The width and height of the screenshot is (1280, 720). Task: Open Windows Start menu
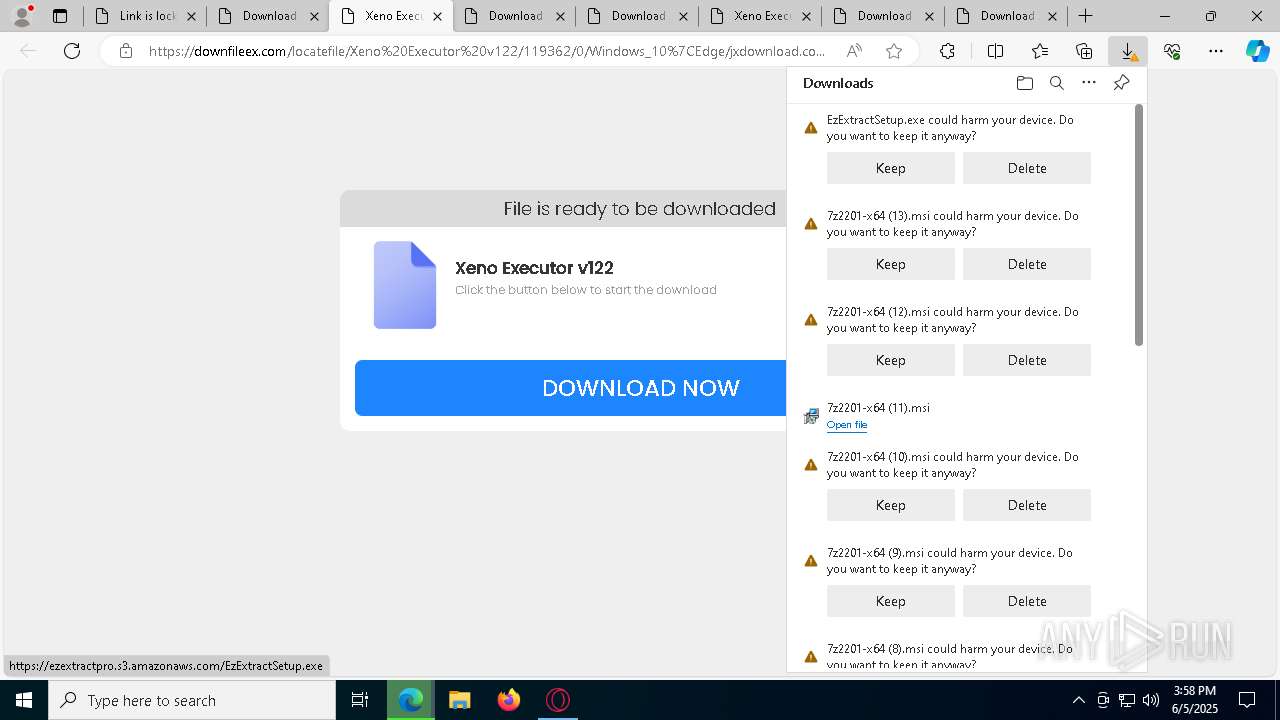[24, 700]
